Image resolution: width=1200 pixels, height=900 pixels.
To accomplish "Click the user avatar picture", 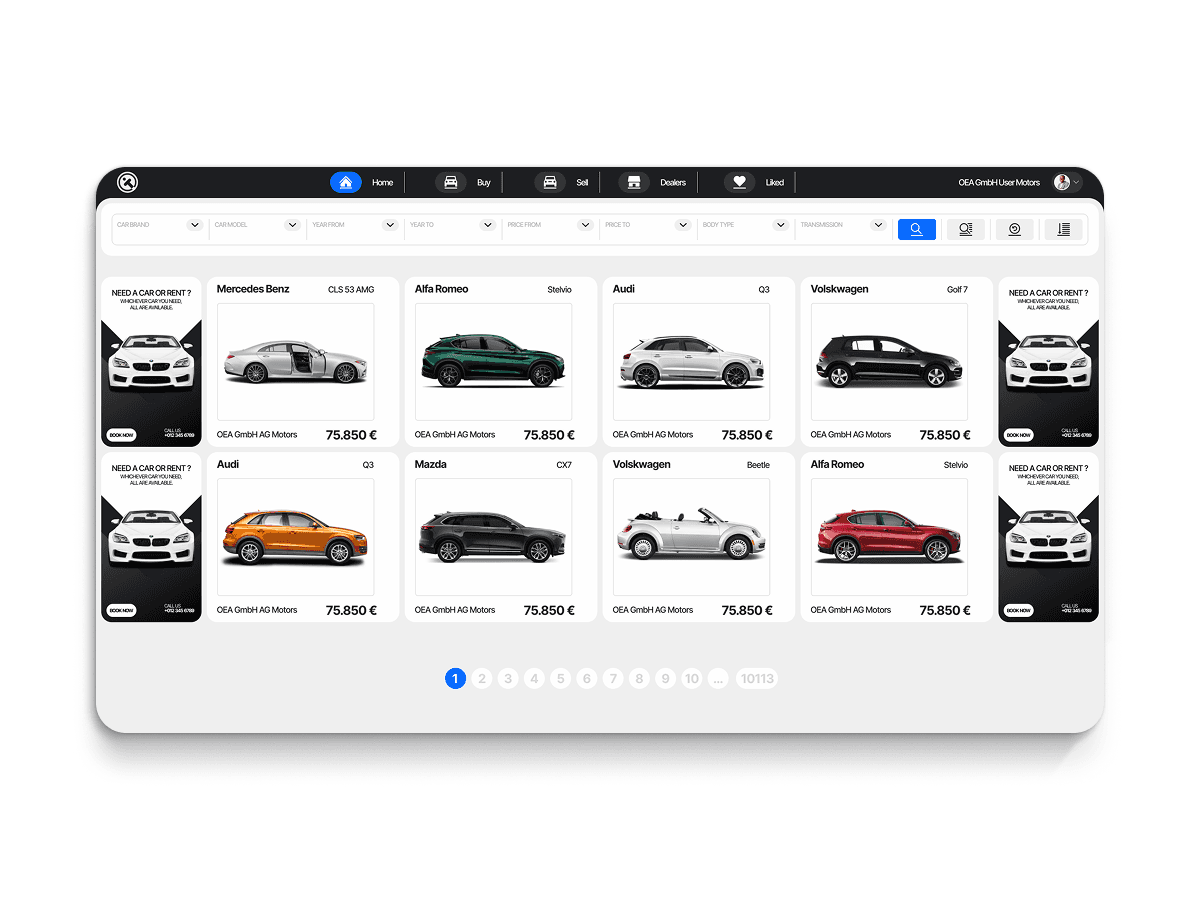I will [1062, 182].
